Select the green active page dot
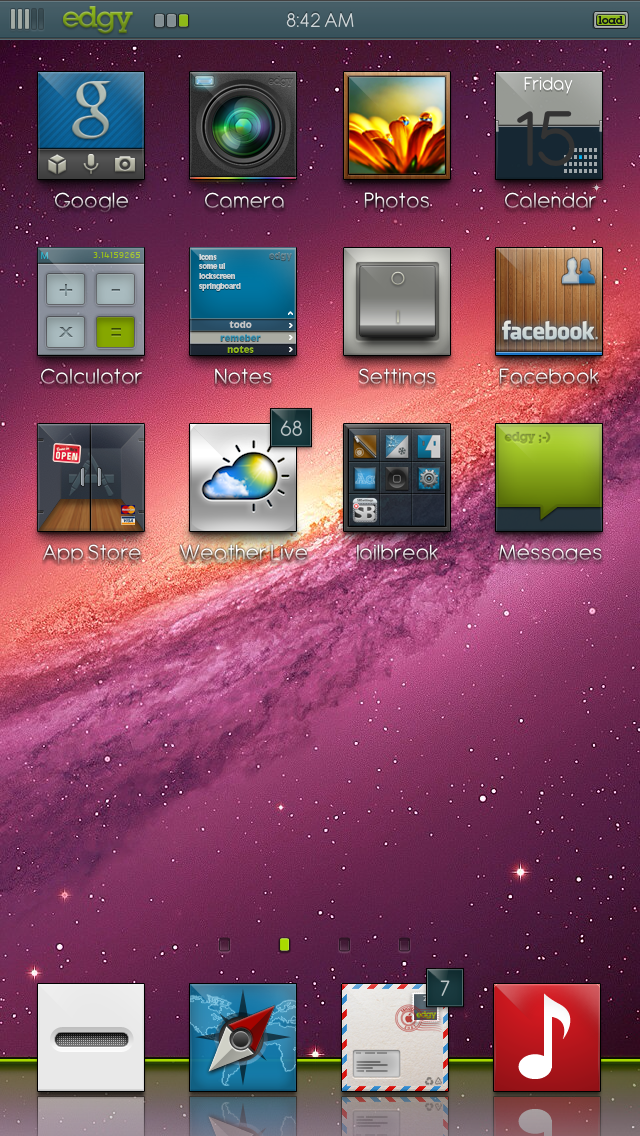 click(285, 944)
